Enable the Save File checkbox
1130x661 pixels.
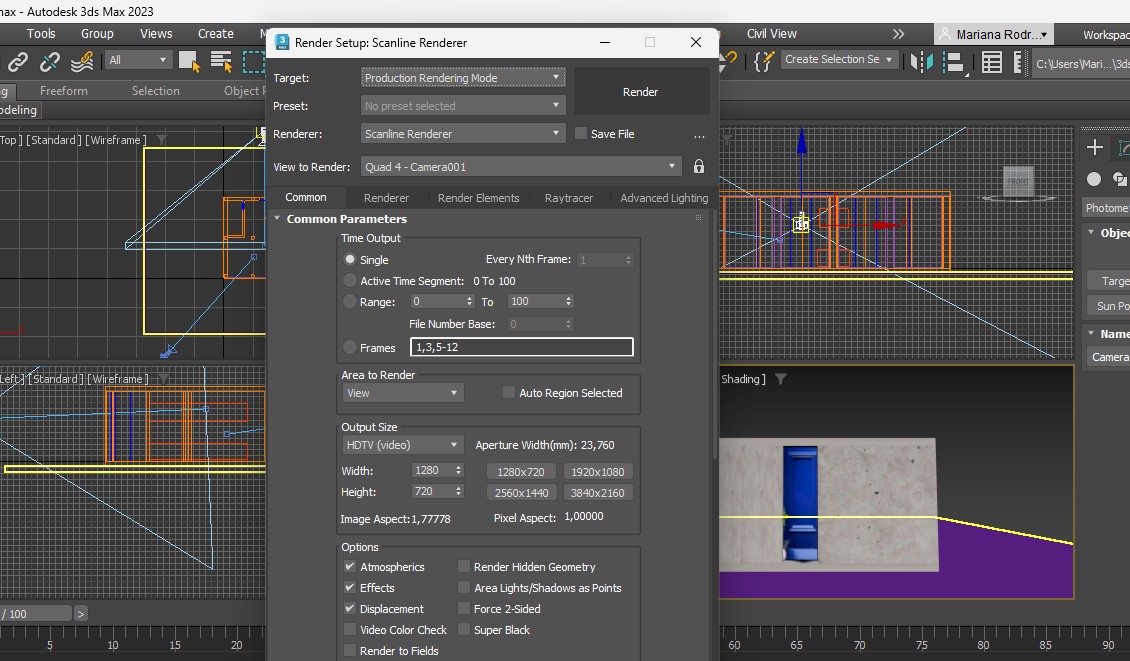click(581, 134)
